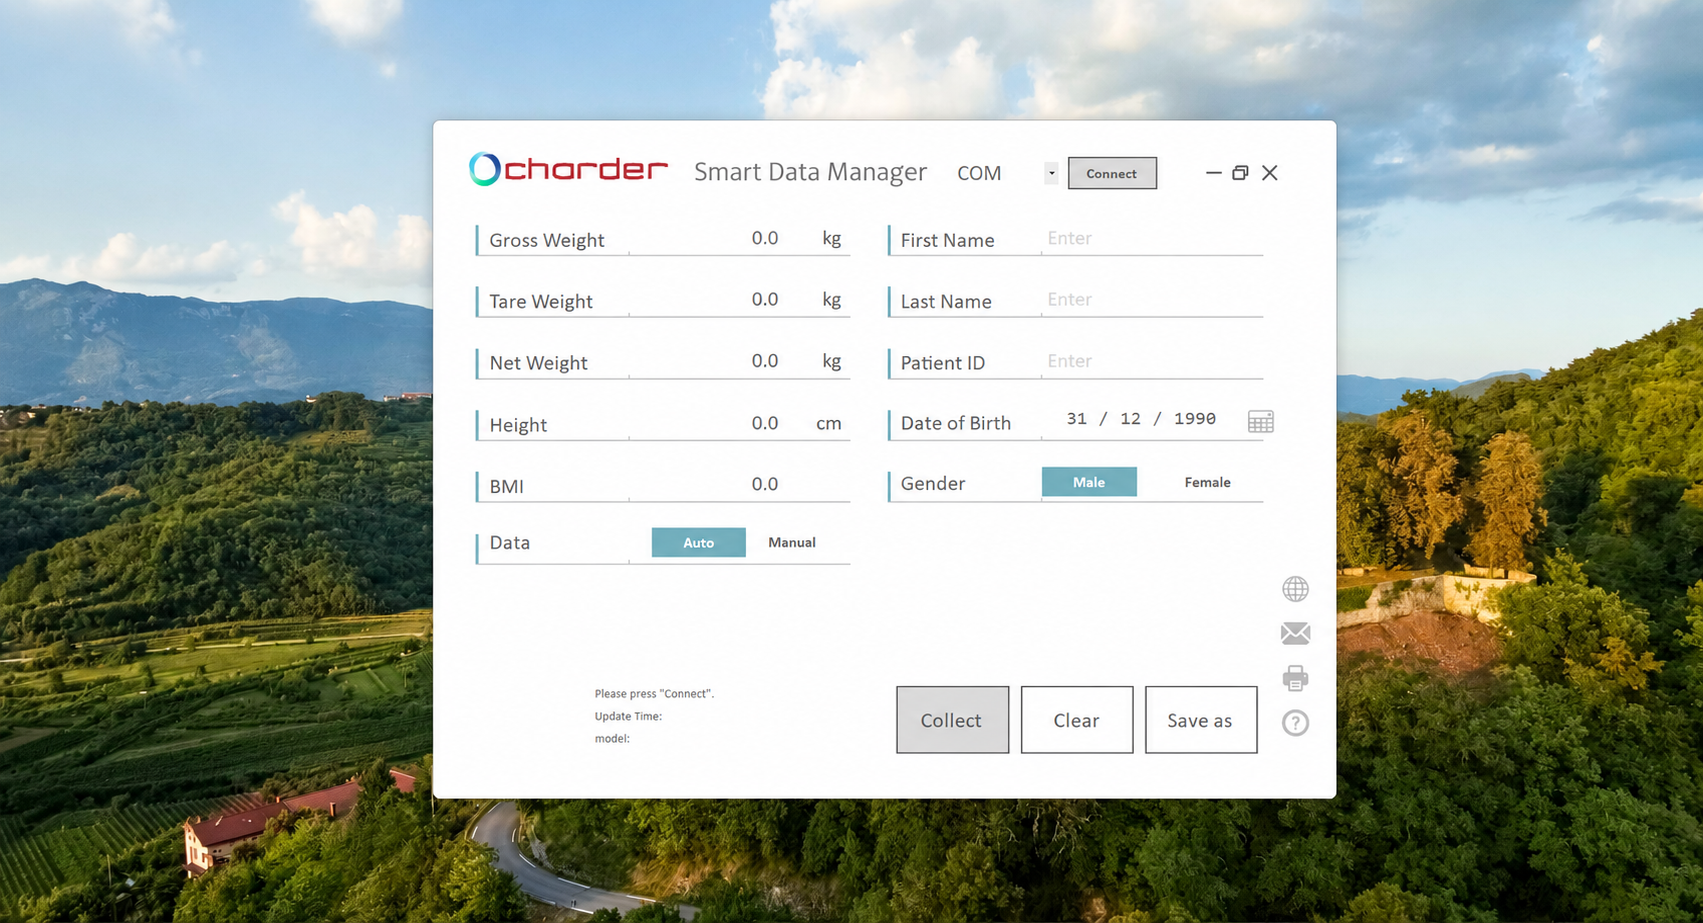Click the Smart Data Manager title text

click(x=810, y=172)
